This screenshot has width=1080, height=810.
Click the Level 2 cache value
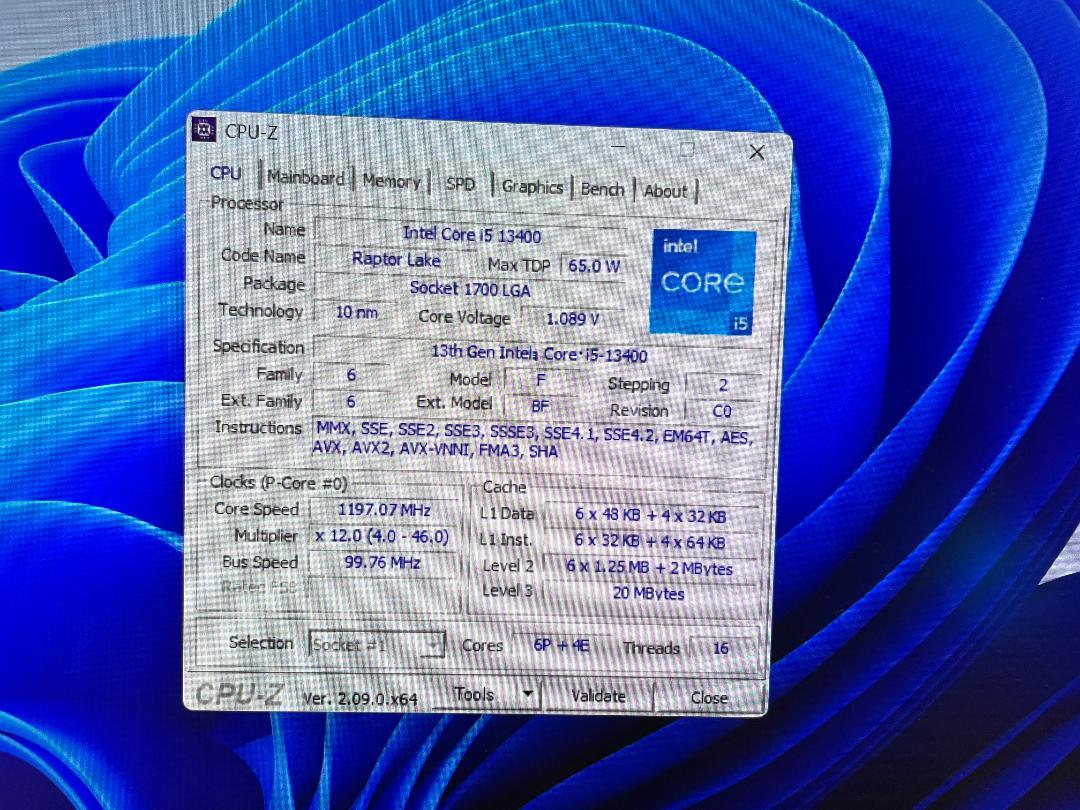coord(650,568)
